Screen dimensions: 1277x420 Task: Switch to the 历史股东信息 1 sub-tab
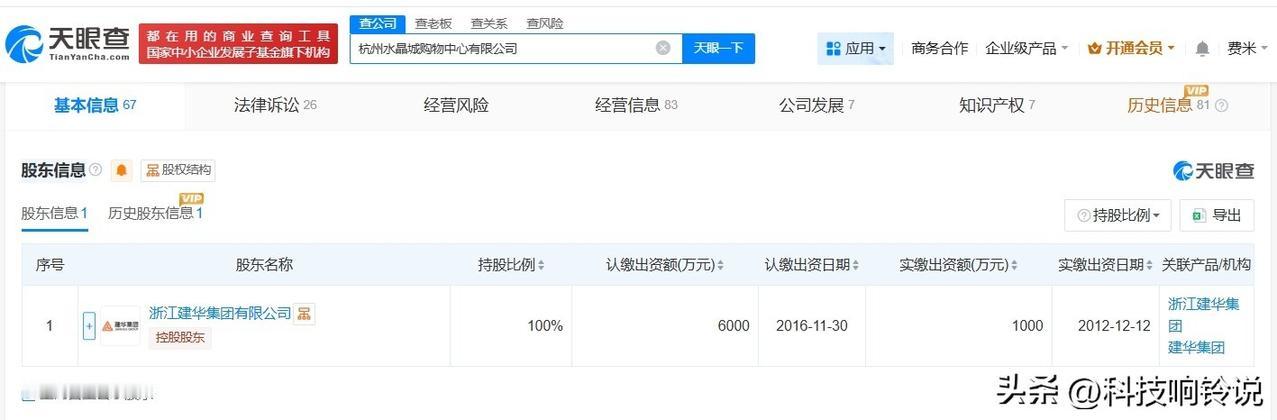[x=156, y=213]
